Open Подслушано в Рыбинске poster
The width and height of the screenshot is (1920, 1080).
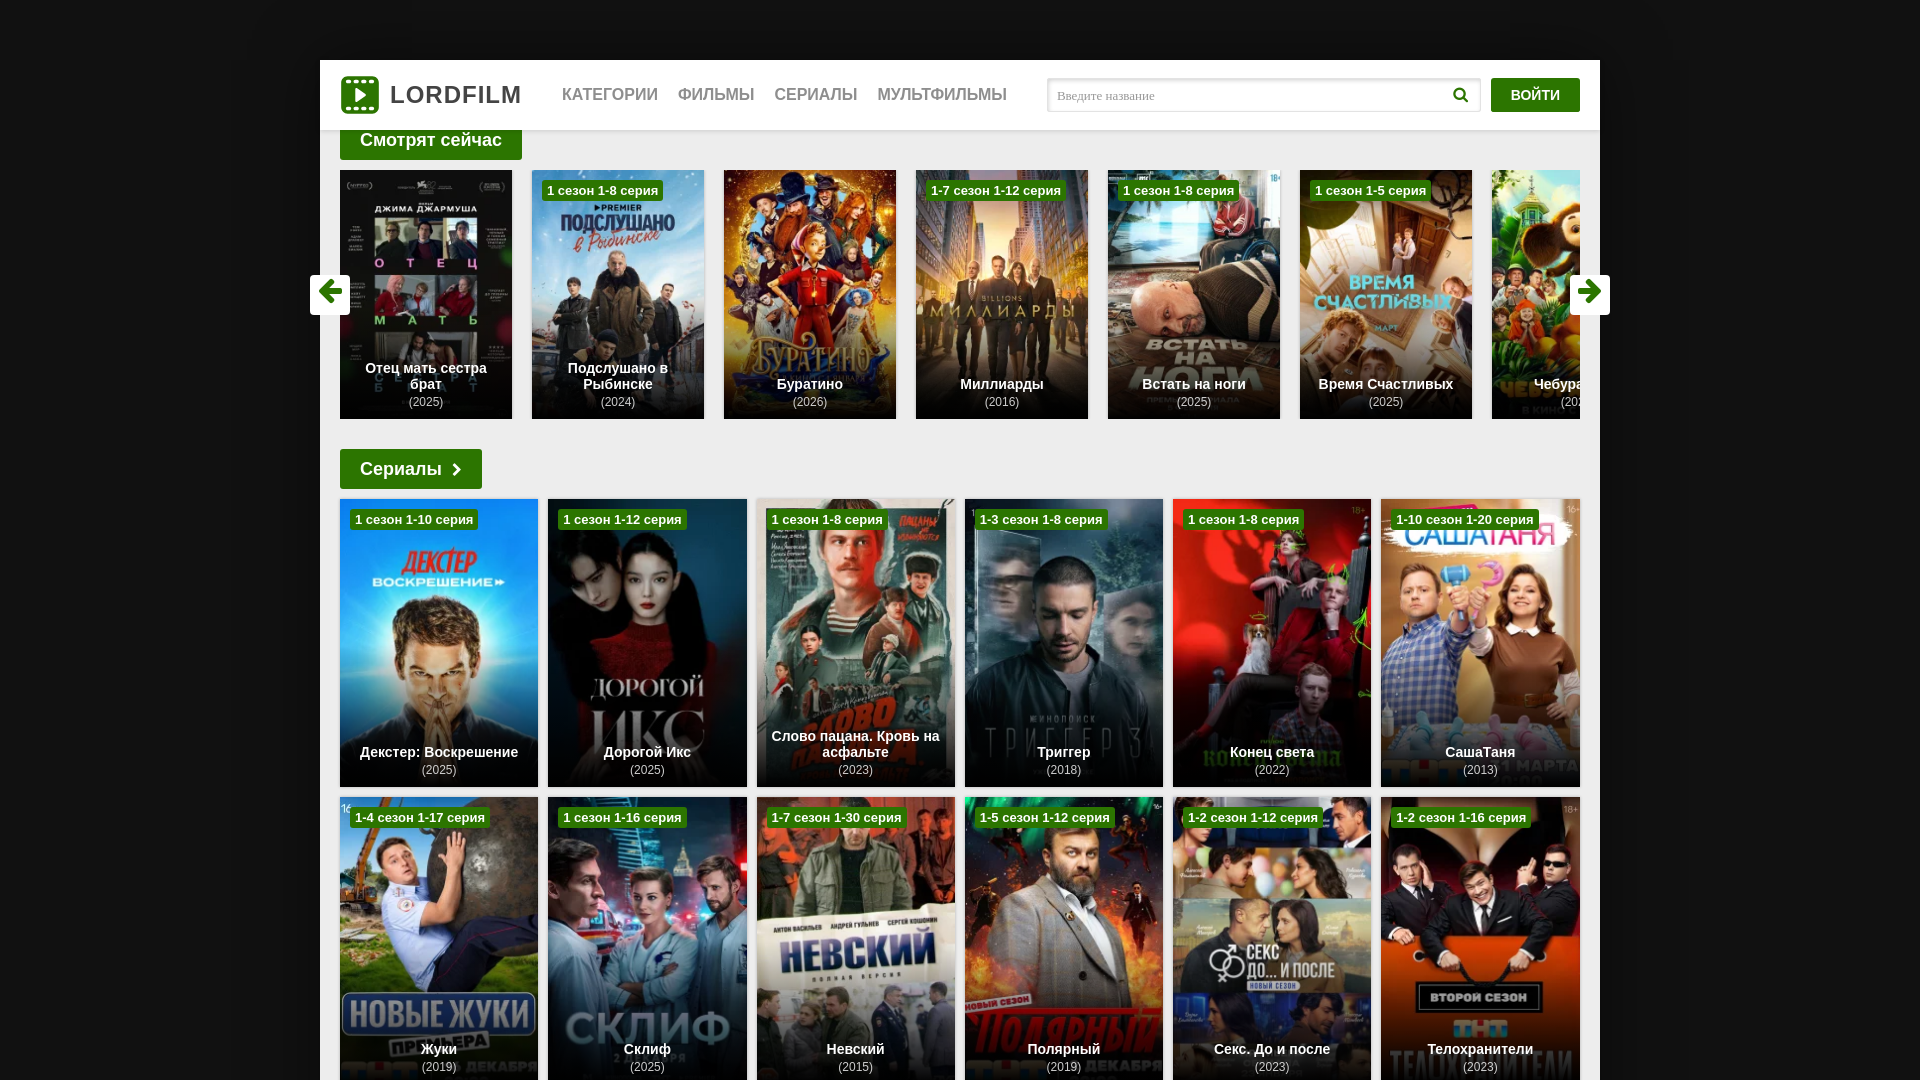click(618, 294)
